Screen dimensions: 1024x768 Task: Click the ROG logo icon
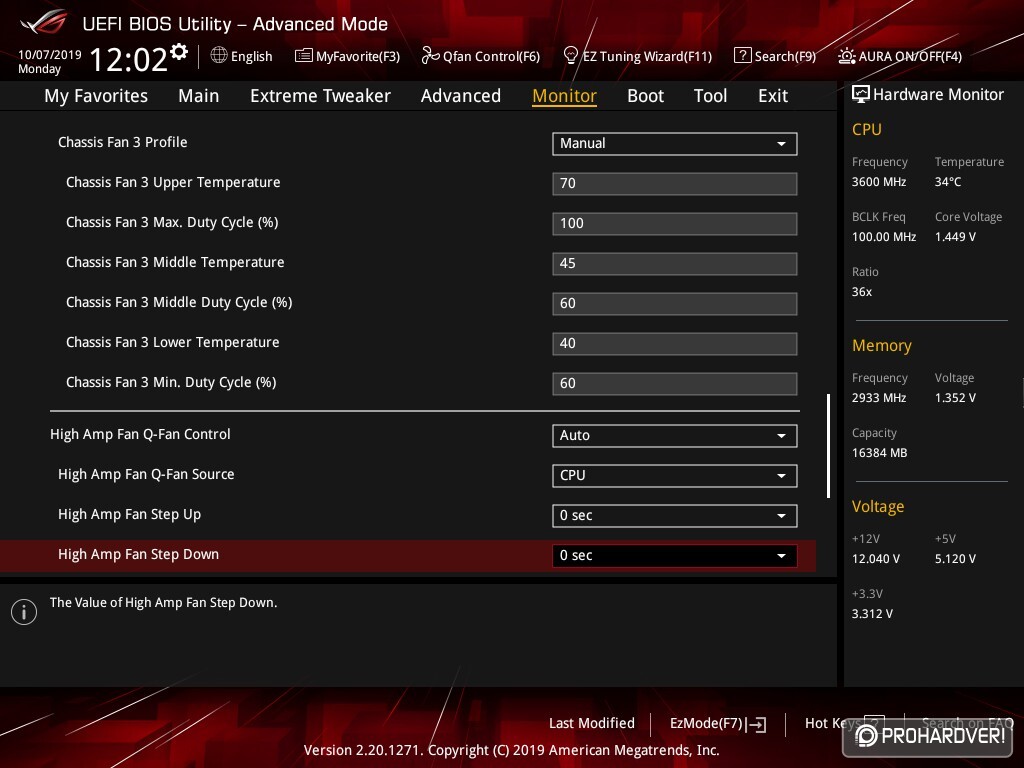pyautogui.click(x=43, y=22)
